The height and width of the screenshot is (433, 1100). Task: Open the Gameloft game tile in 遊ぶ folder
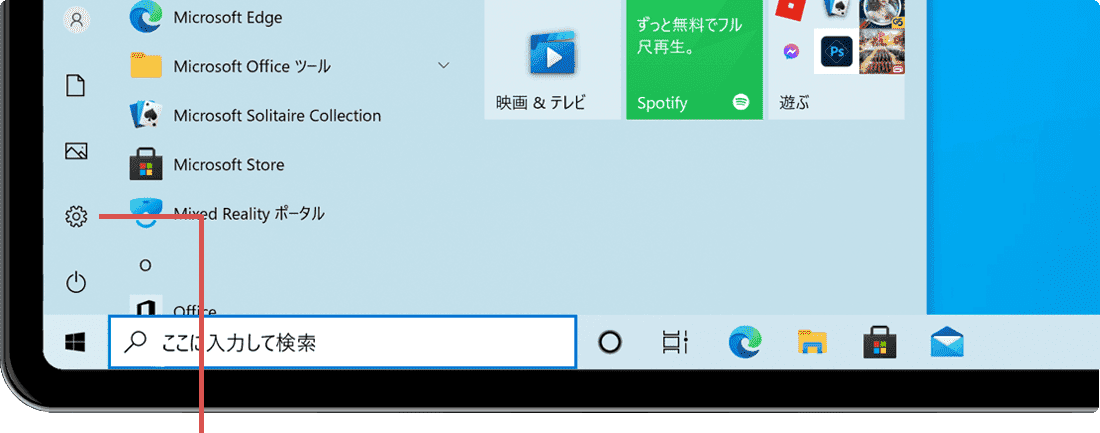[x=882, y=51]
